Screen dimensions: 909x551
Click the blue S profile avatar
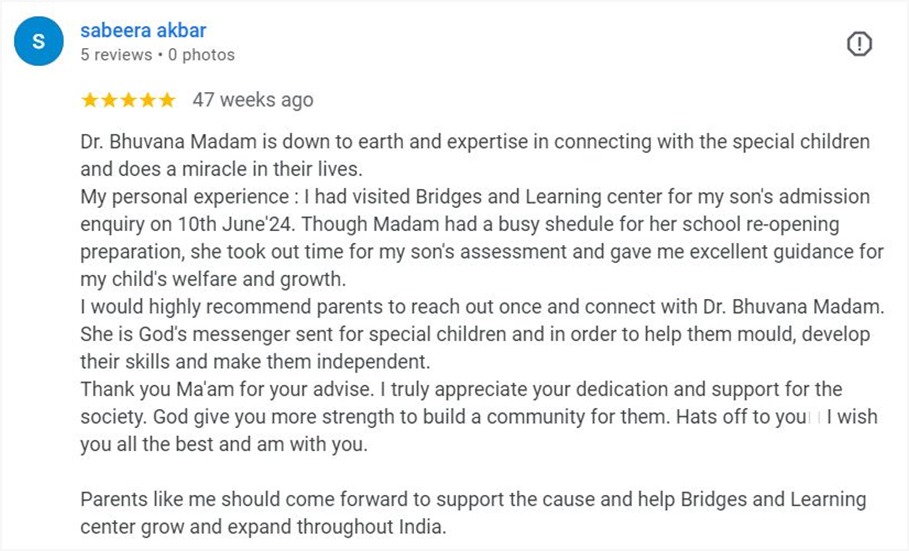[x=39, y=41]
